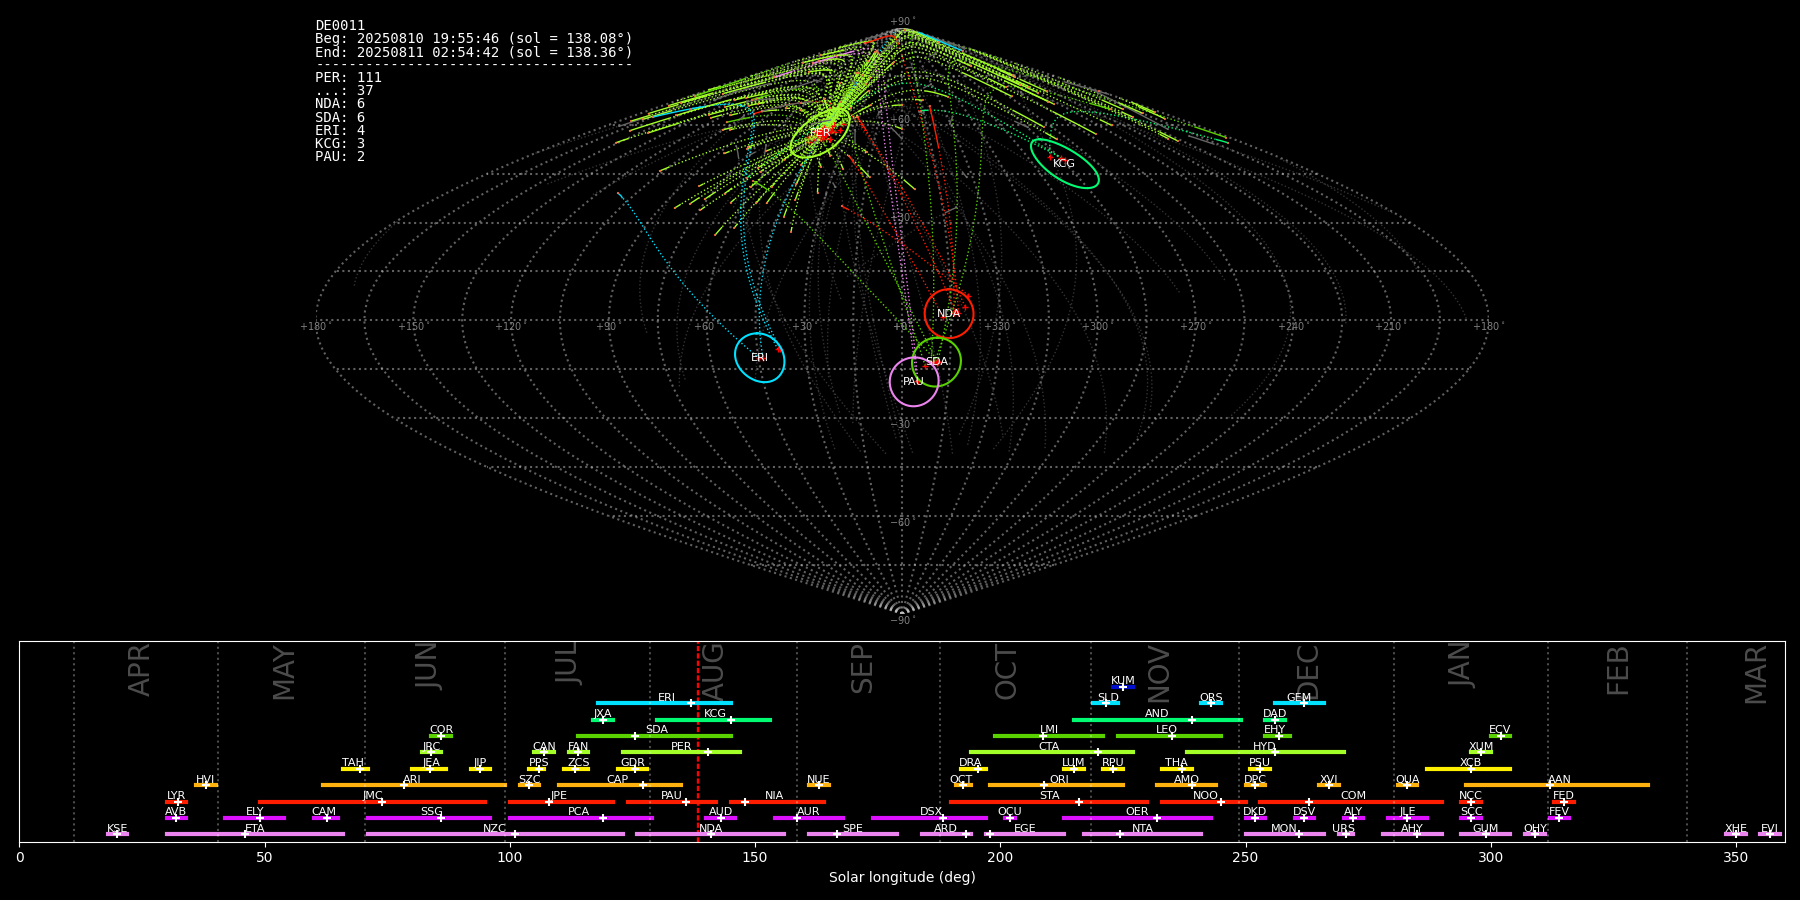Click the SPE shower label in timeline
This screenshot has height=900, width=1800.
(x=853, y=829)
